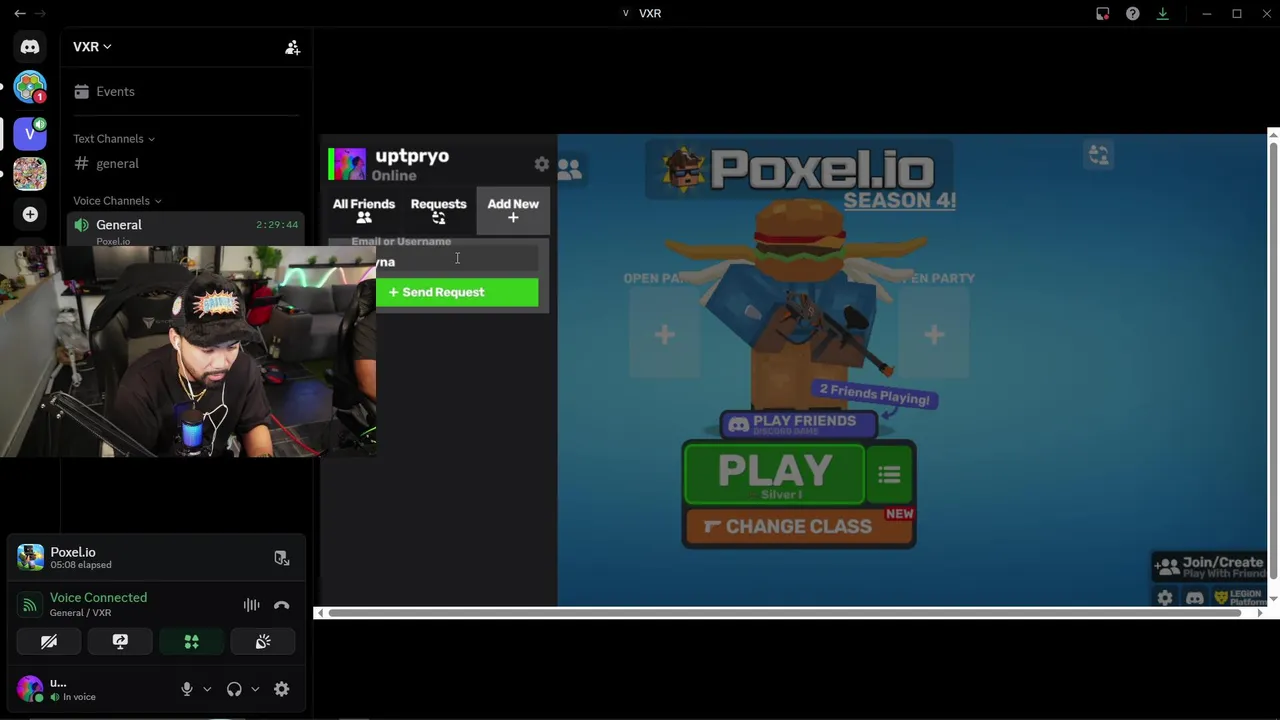
Task: Open voice connection signal info icon
Action: 30,605
